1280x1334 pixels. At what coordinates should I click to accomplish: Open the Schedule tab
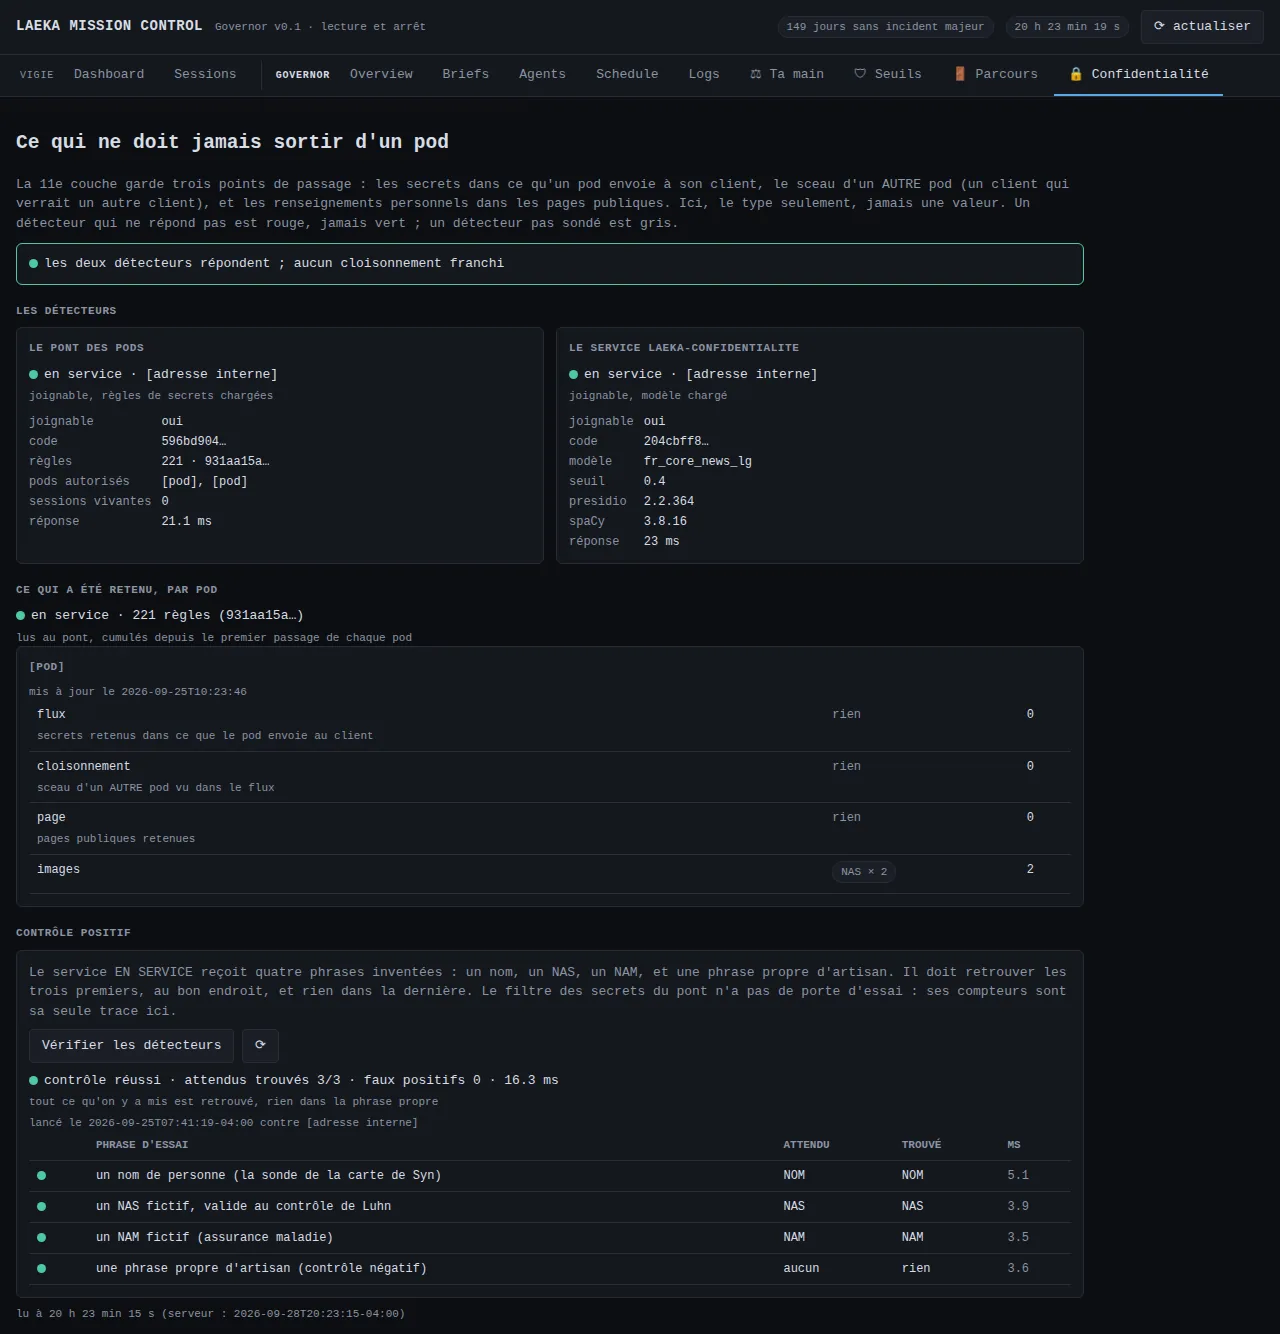tap(627, 74)
